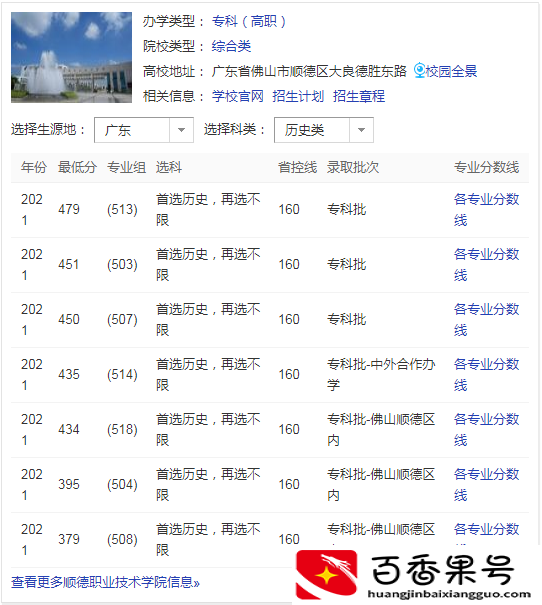This screenshot has height=605, width=542.
Task: Open 各专业分数线 for the 451 row
Action: click(x=486, y=265)
